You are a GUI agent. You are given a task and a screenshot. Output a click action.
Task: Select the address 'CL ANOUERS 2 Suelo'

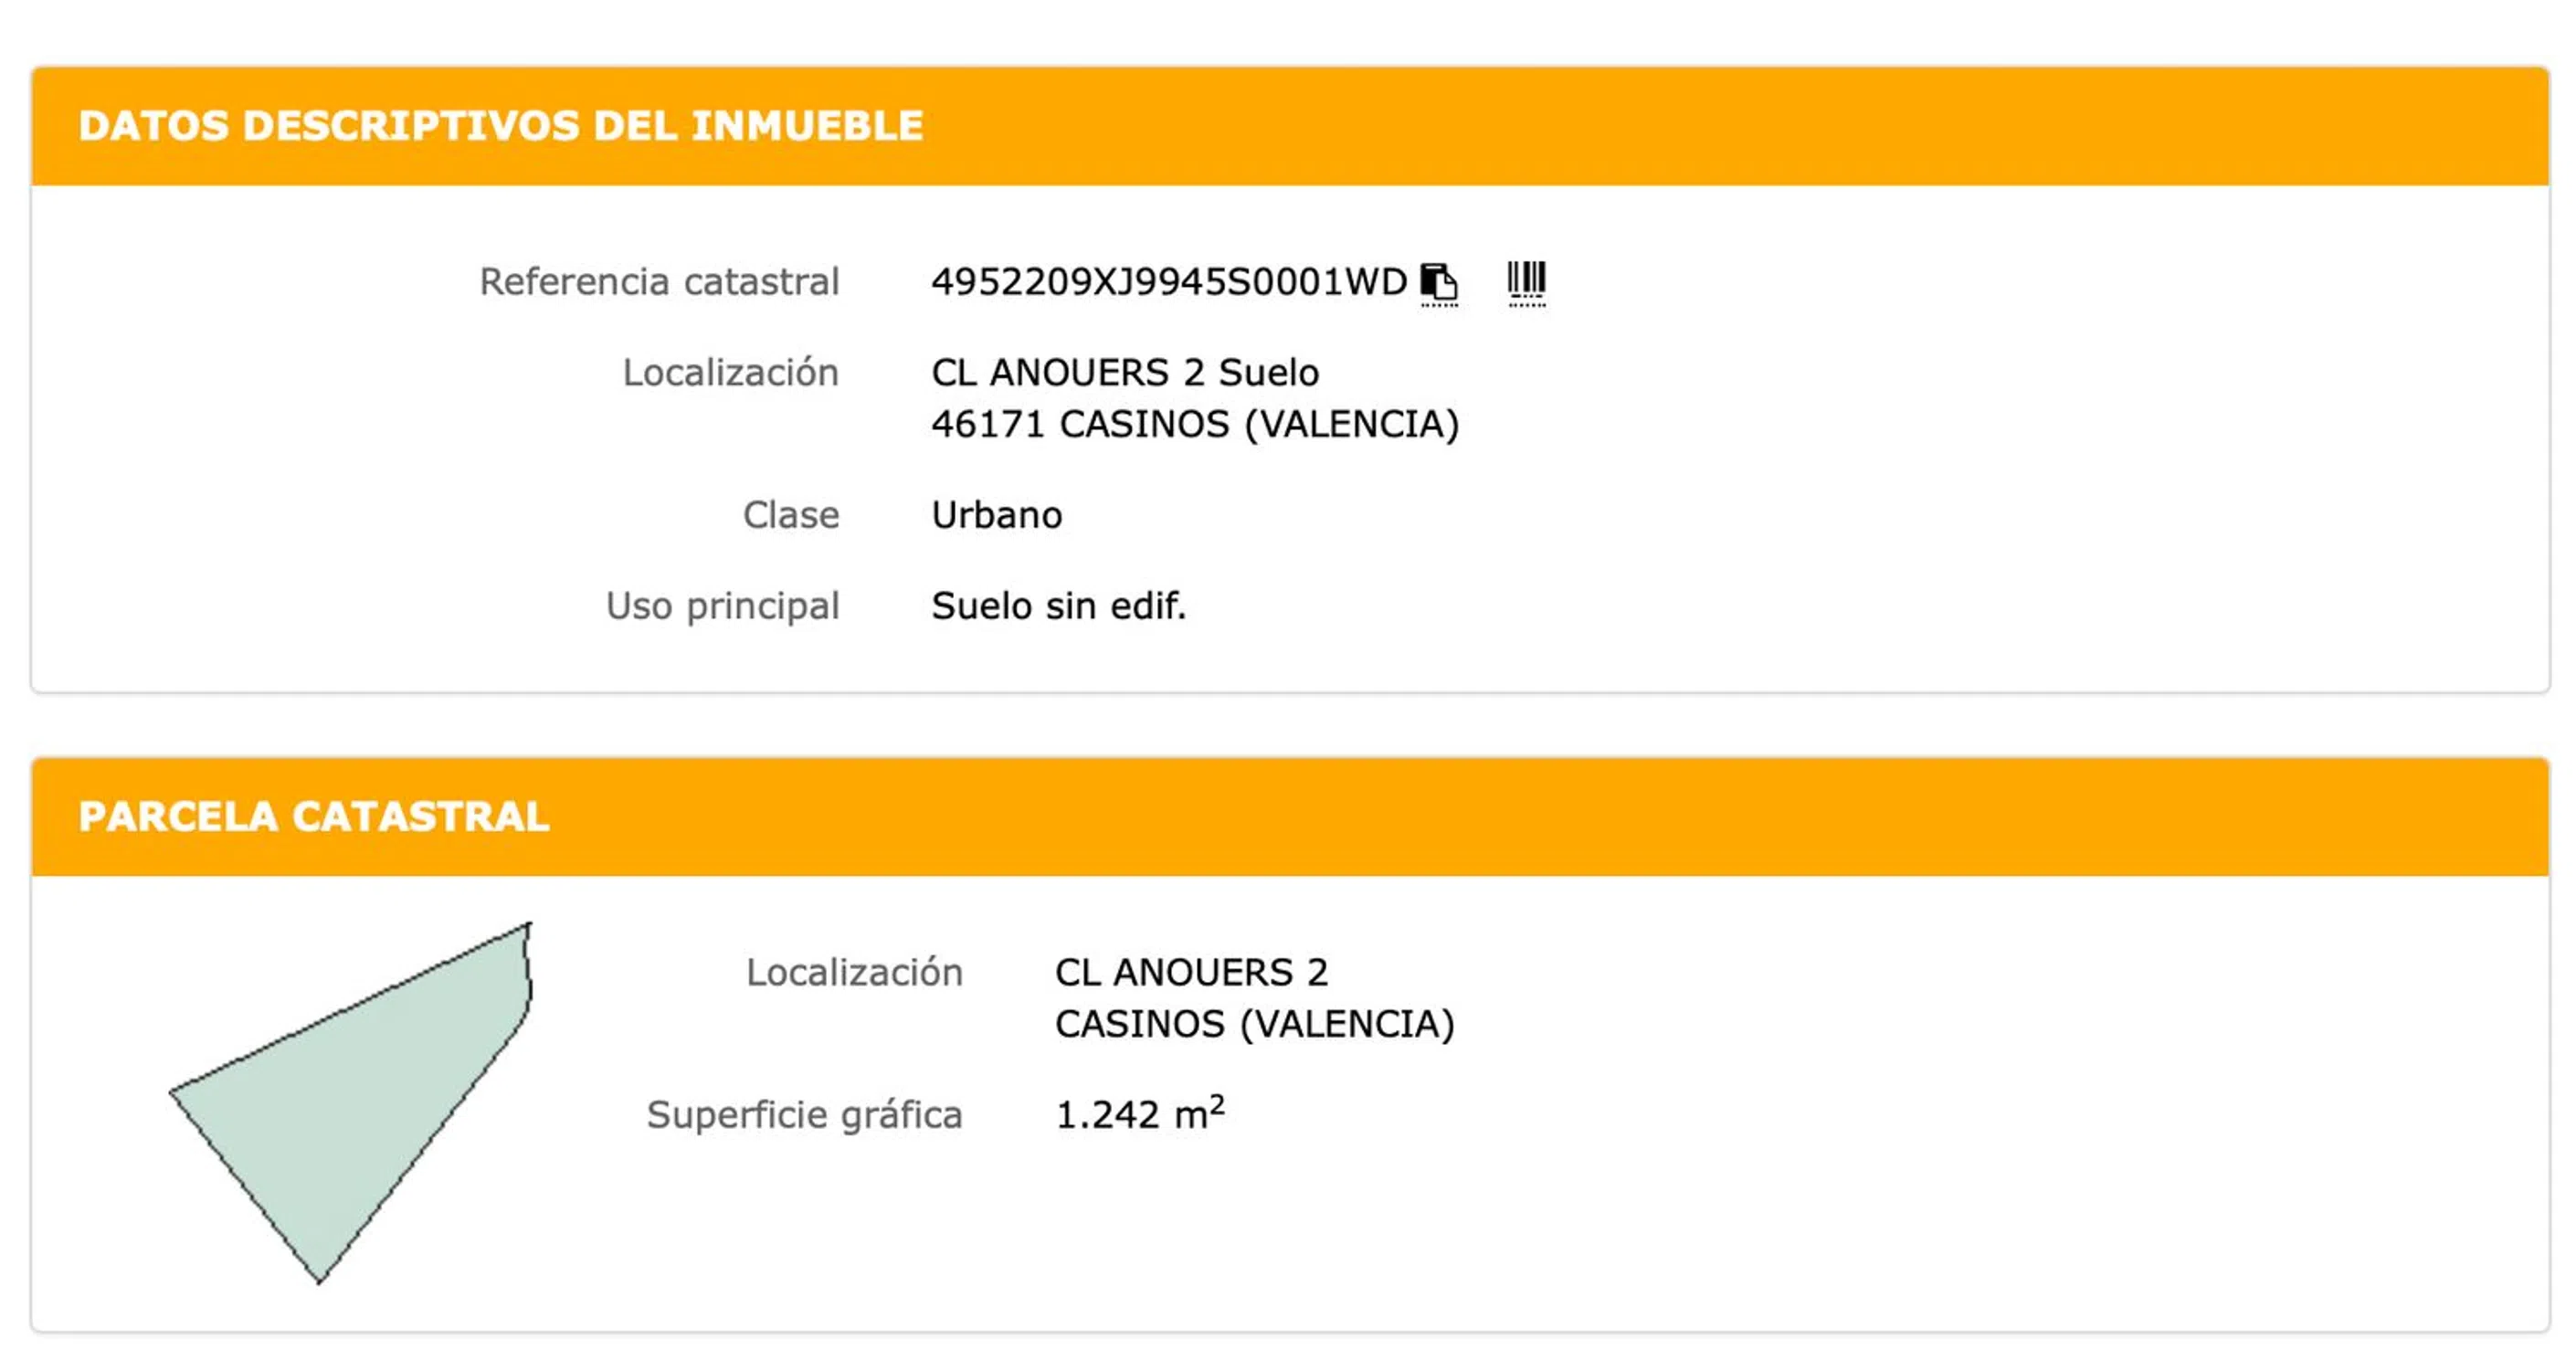[1125, 373]
